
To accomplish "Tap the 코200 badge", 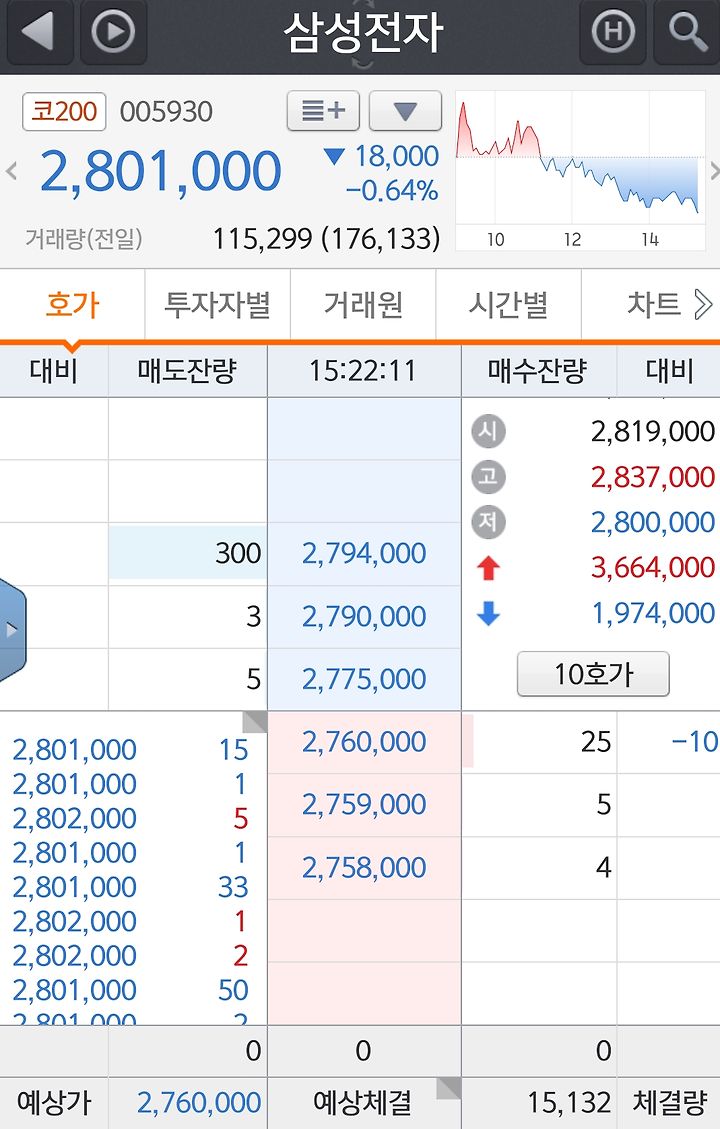I will click(64, 112).
